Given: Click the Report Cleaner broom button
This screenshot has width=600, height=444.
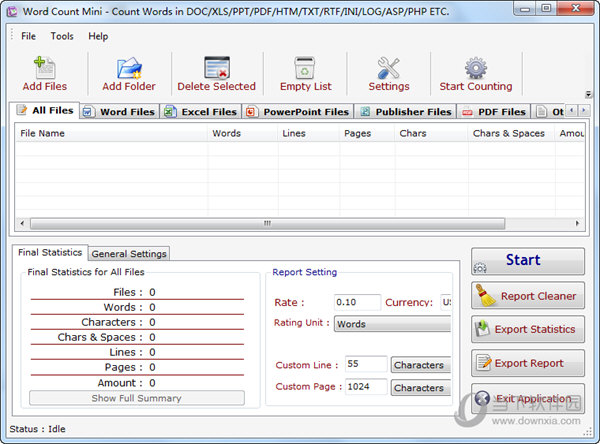Looking at the screenshot, I should point(528,296).
